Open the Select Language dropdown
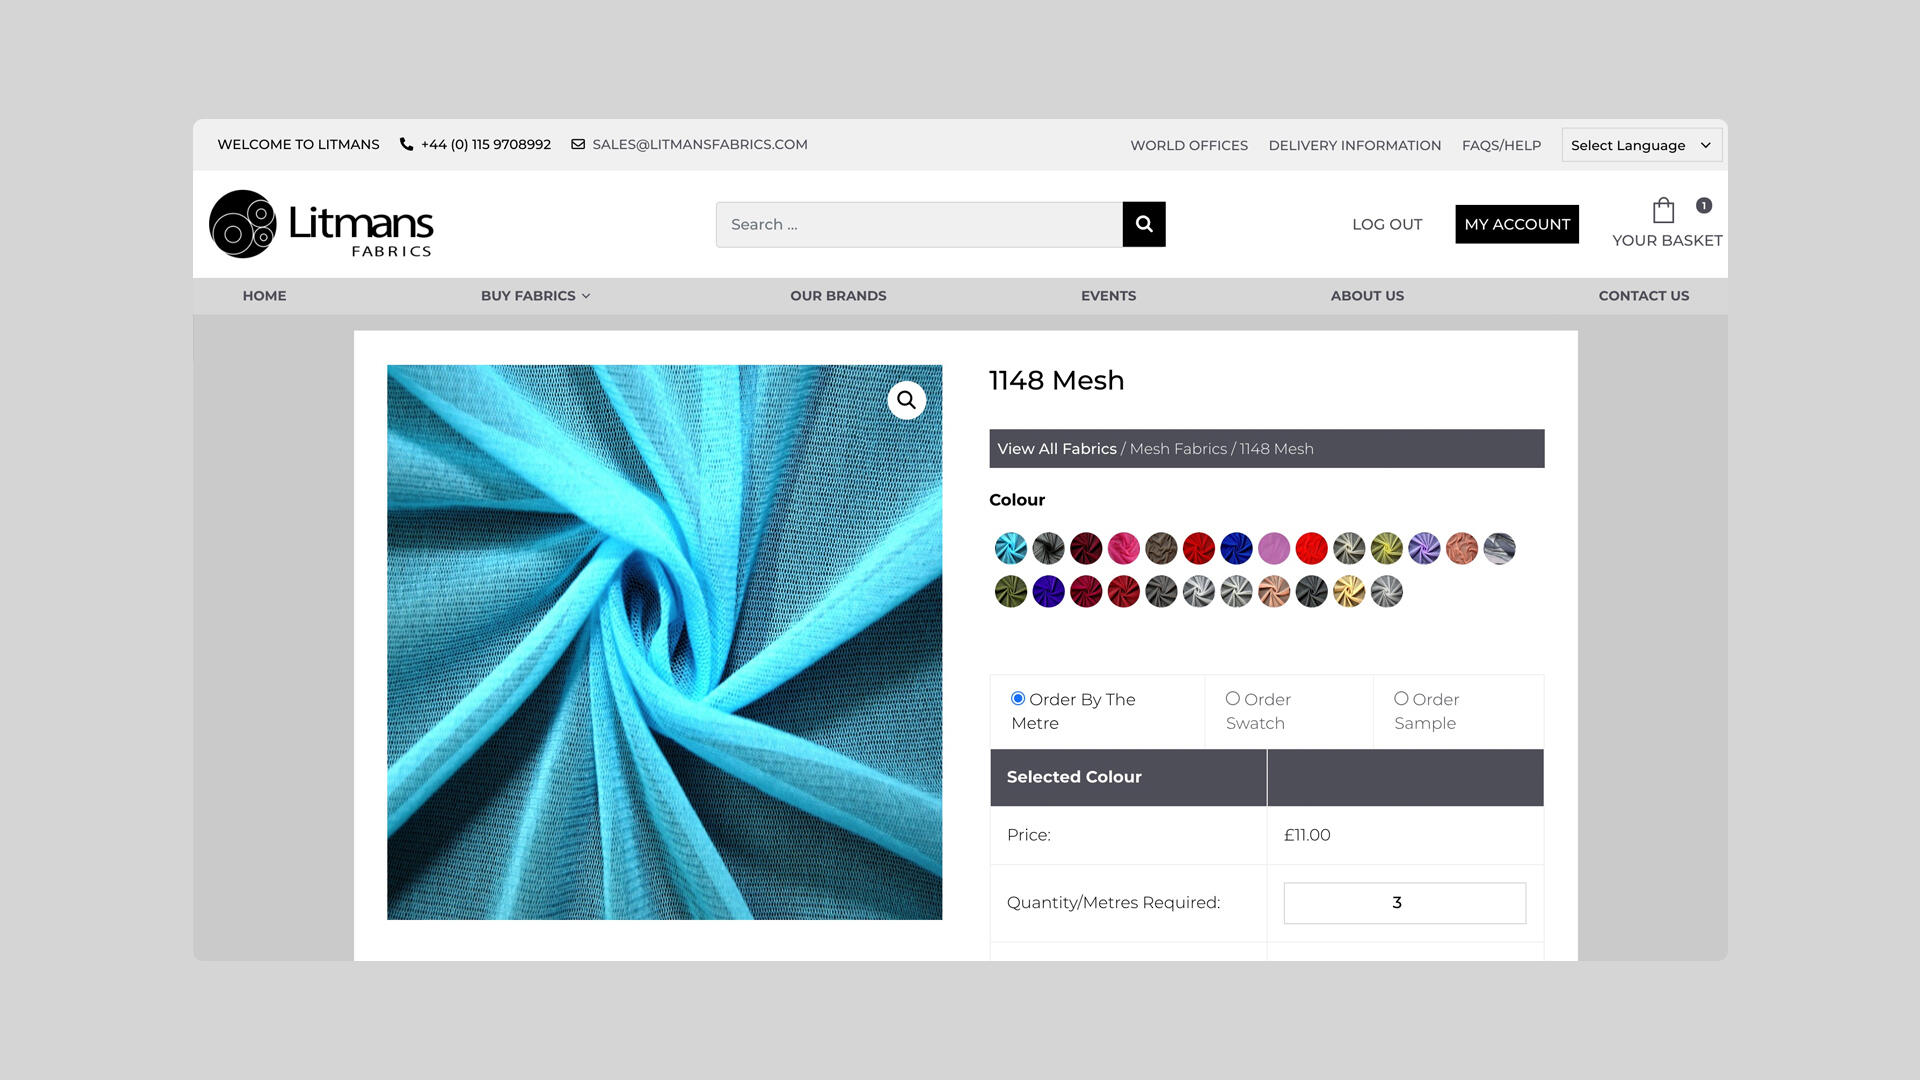This screenshot has height=1080, width=1920. pyautogui.click(x=1640, y=145)
